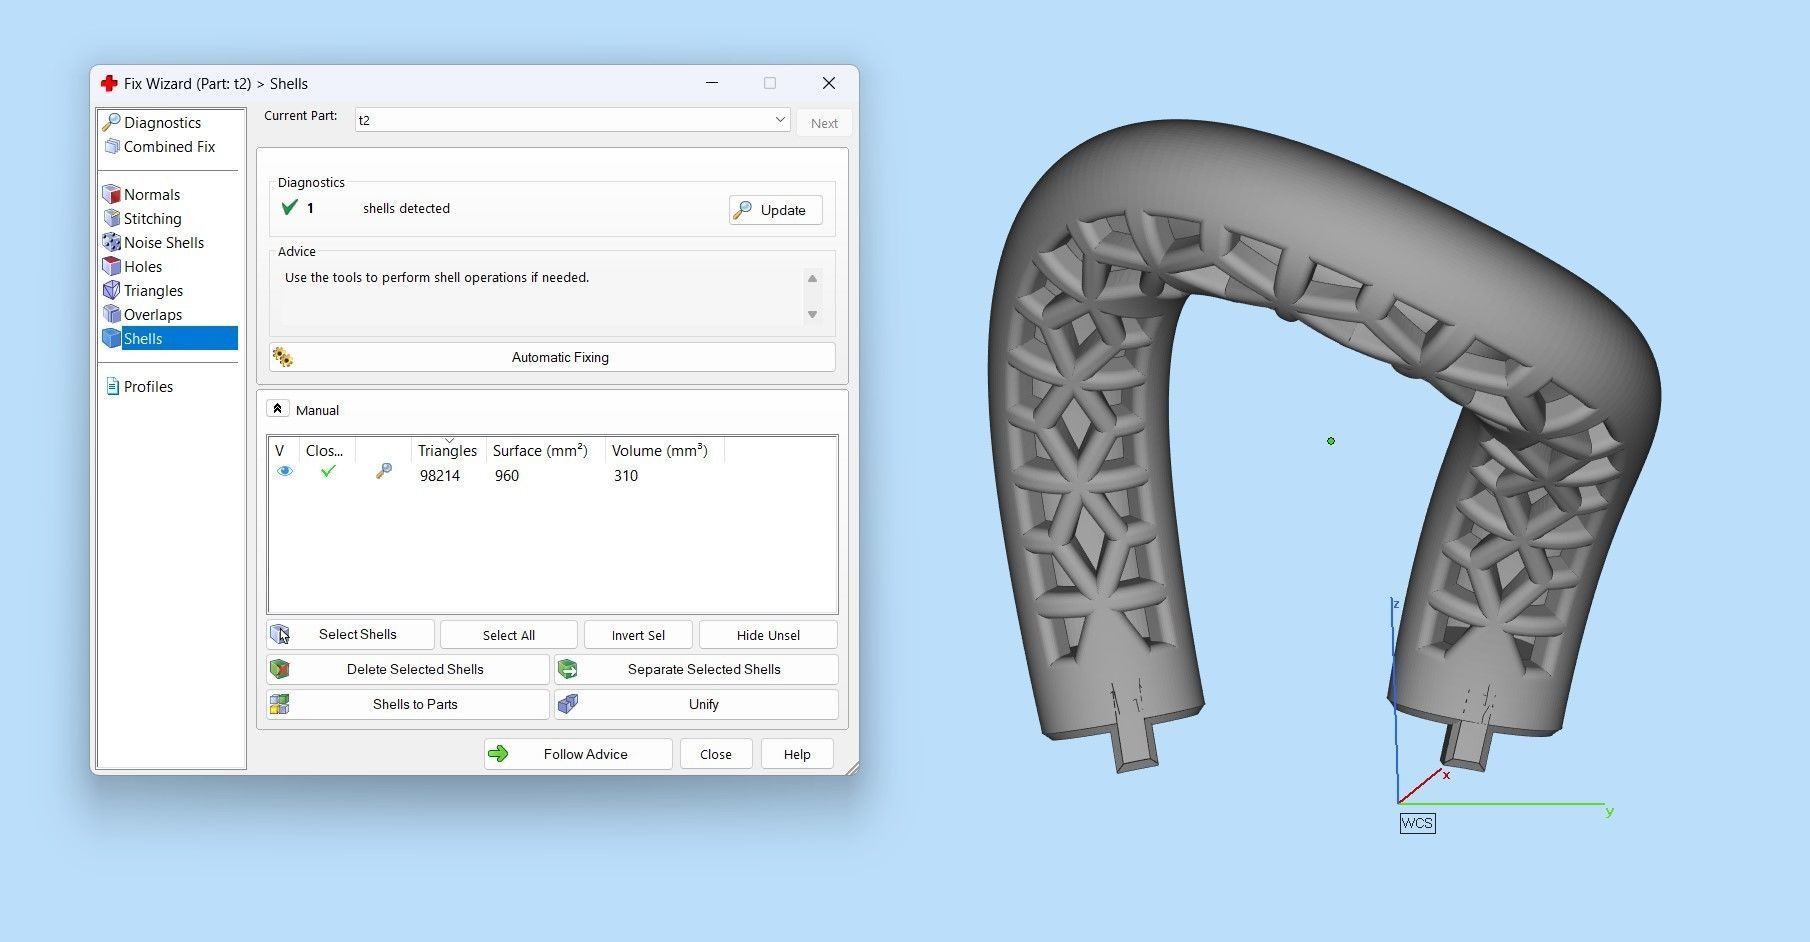Click the Normals cube icon
The image size is (1810, 942).
tap(112, 194)
